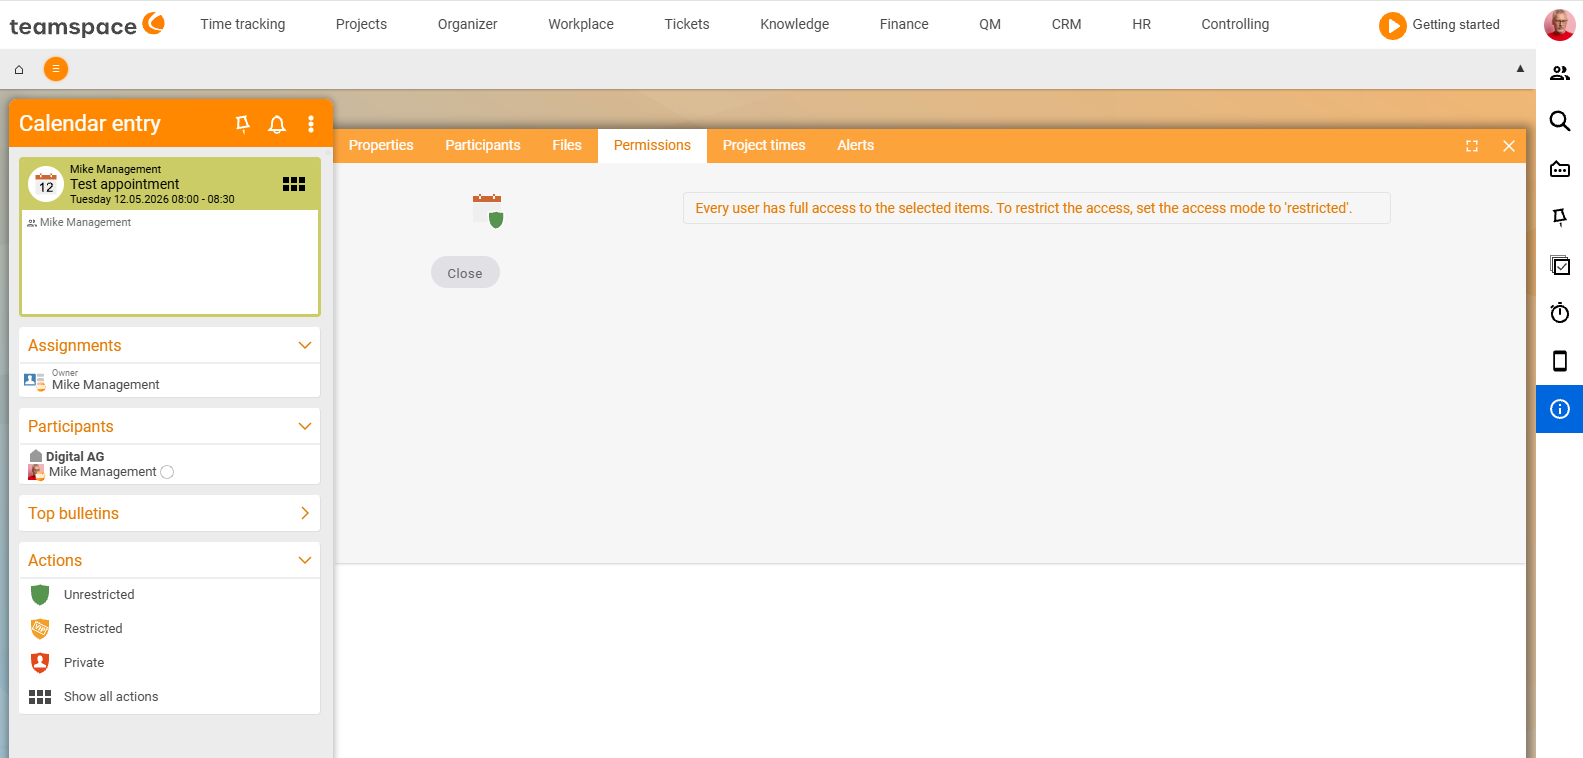Pin the calendar entry

coord(242,123)
